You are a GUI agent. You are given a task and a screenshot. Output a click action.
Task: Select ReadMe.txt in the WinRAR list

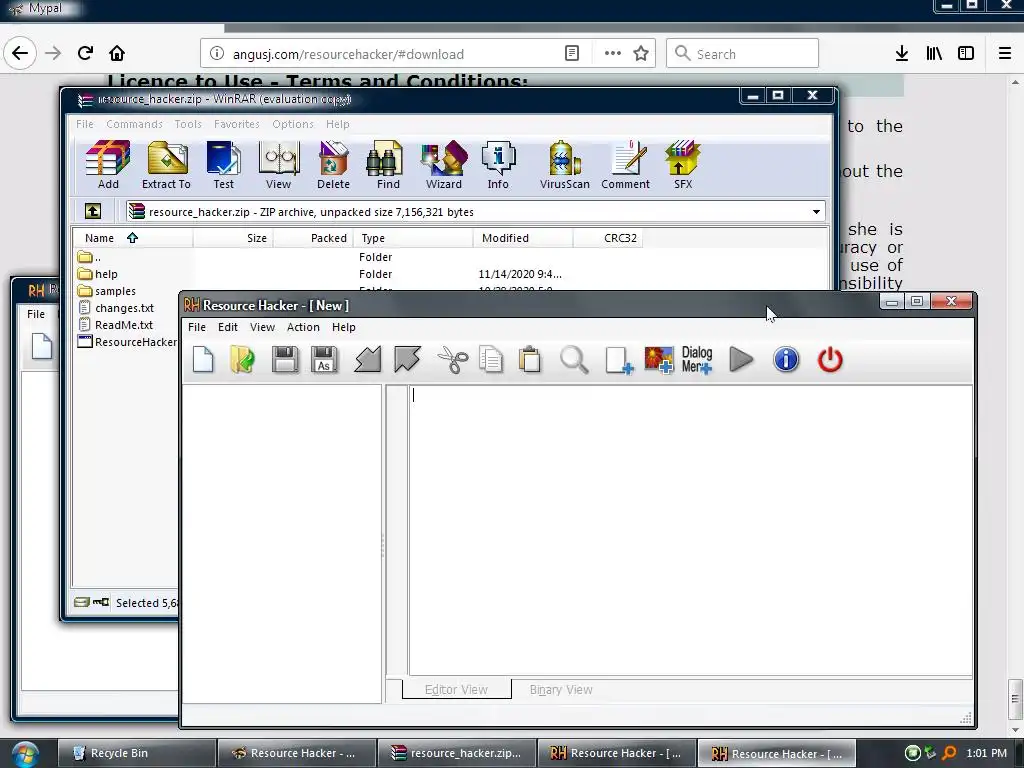tap(115, 325)
